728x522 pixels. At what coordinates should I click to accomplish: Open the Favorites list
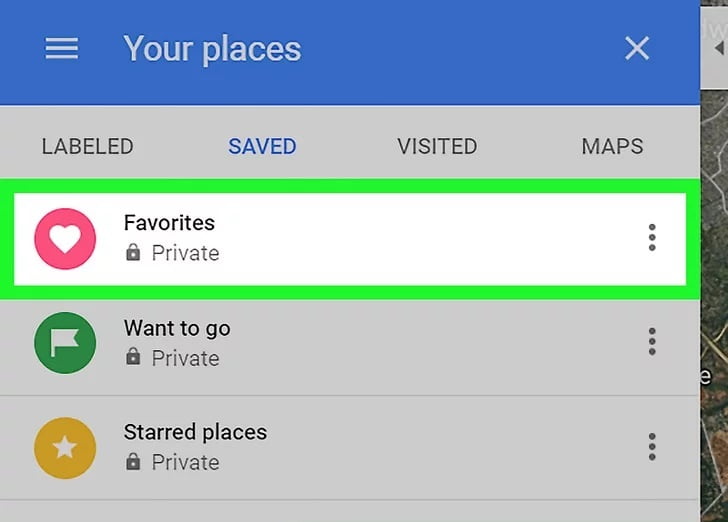point(350,239)
